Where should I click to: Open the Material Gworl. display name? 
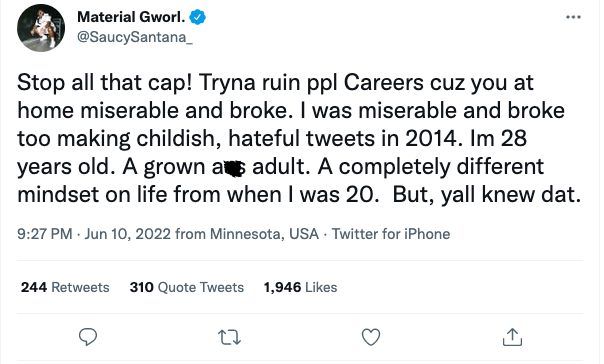point(131,17)
